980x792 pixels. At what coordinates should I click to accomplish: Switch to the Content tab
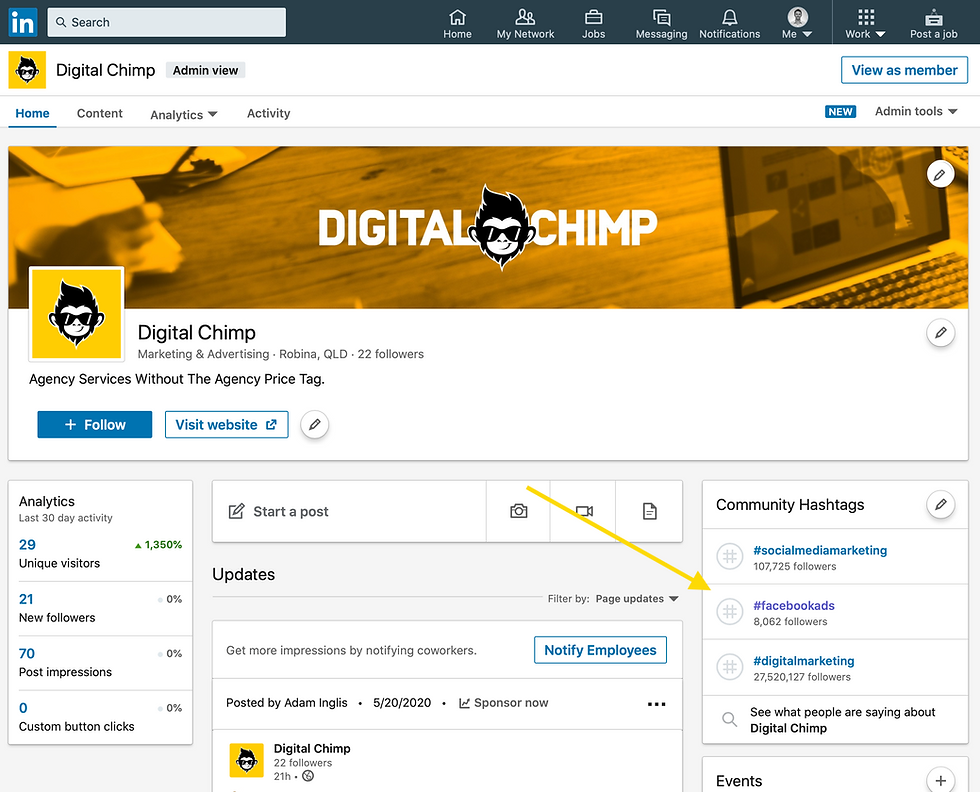(99, 113)
